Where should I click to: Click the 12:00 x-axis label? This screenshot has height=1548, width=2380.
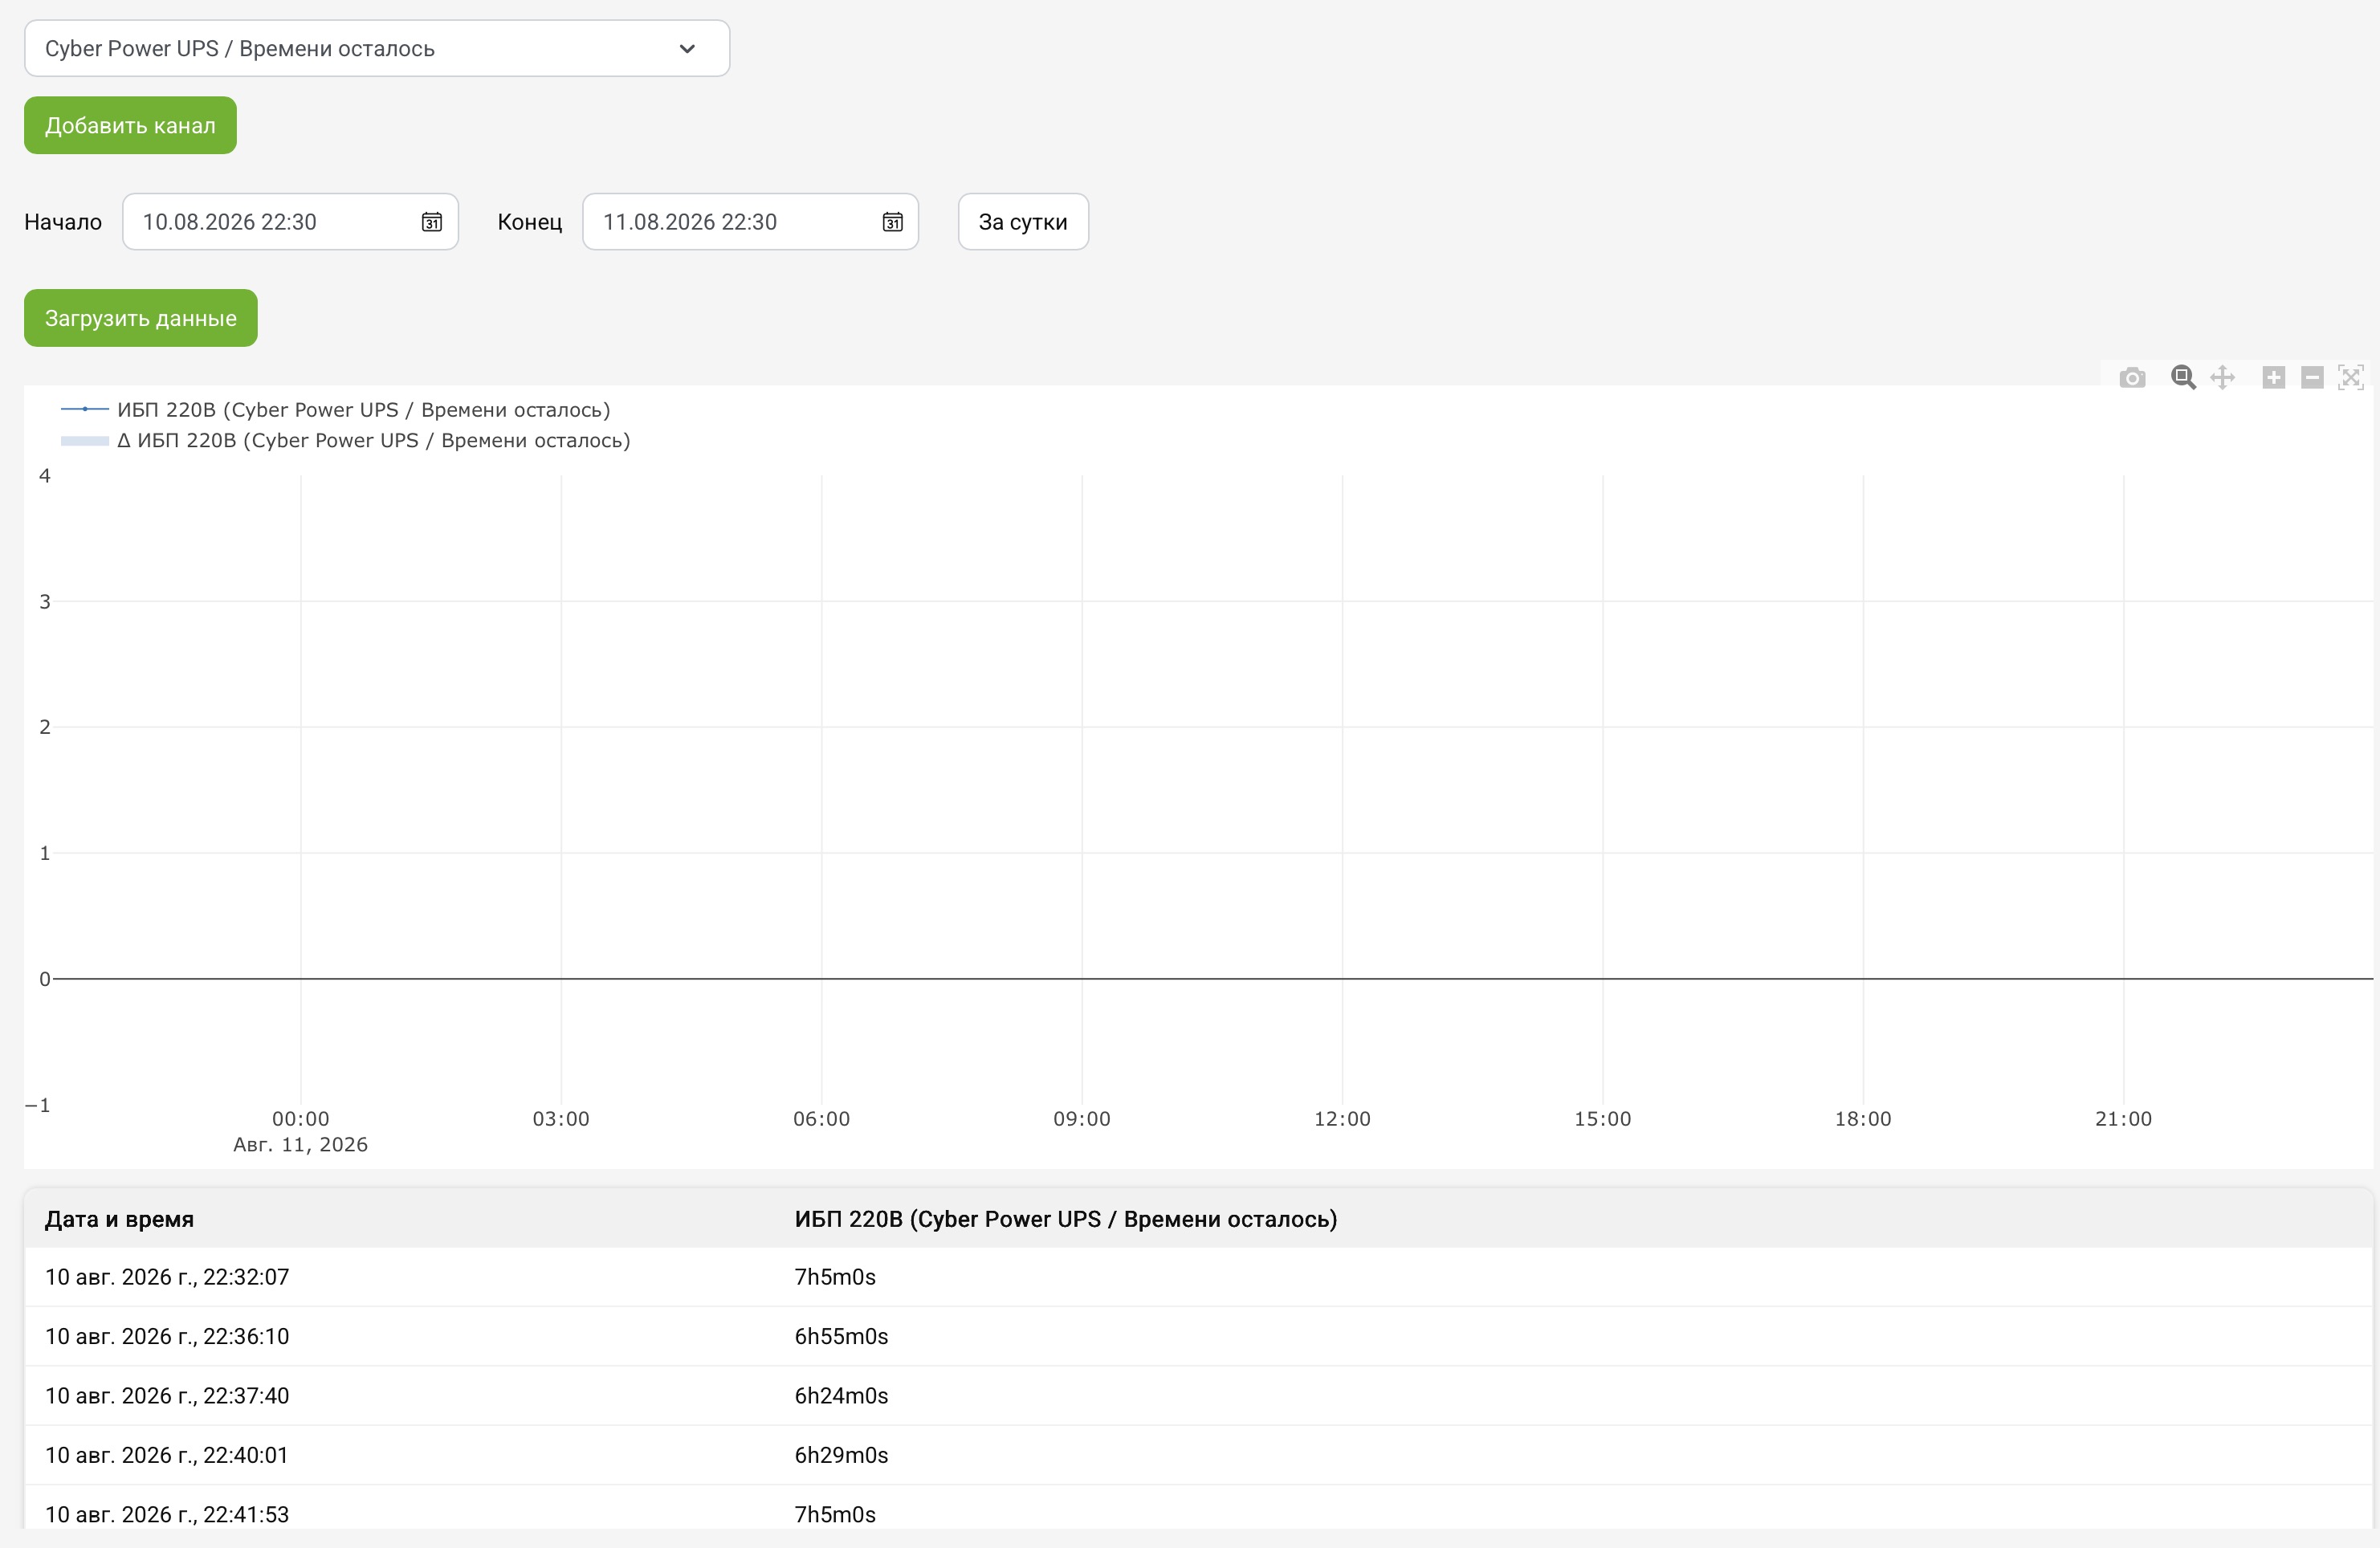(1342, 1119)
